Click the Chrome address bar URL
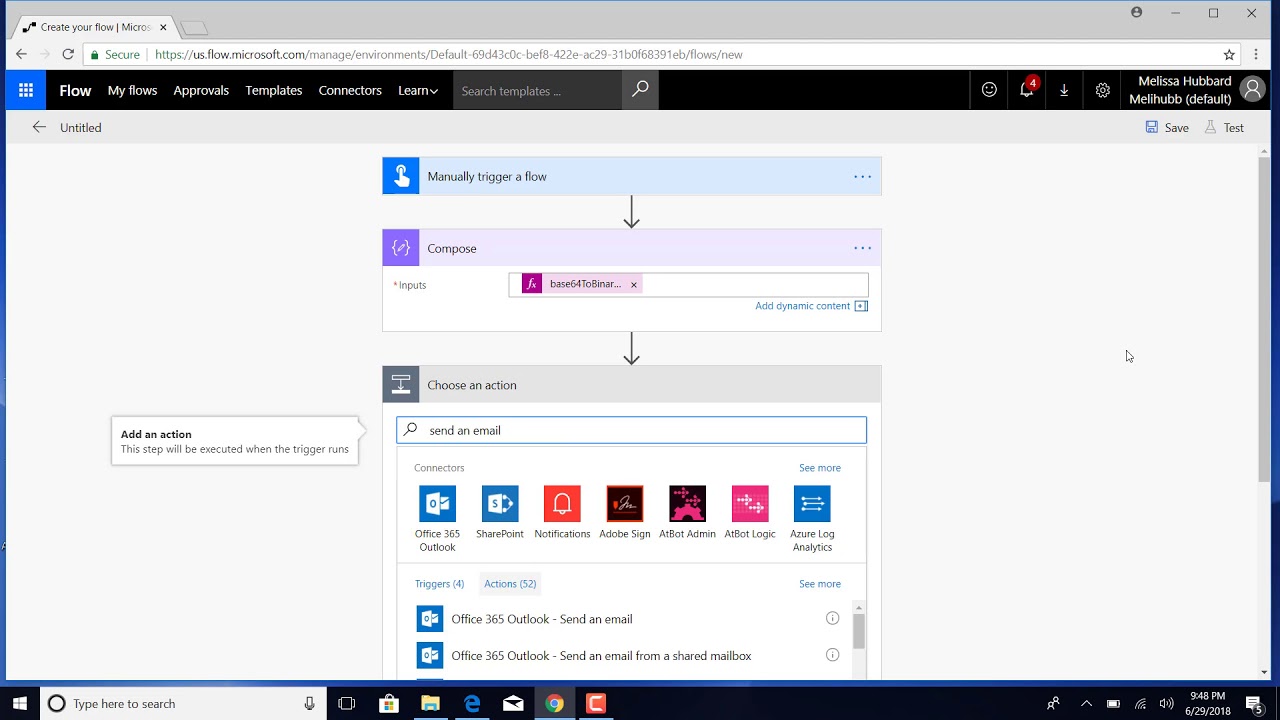 [449, 54]
